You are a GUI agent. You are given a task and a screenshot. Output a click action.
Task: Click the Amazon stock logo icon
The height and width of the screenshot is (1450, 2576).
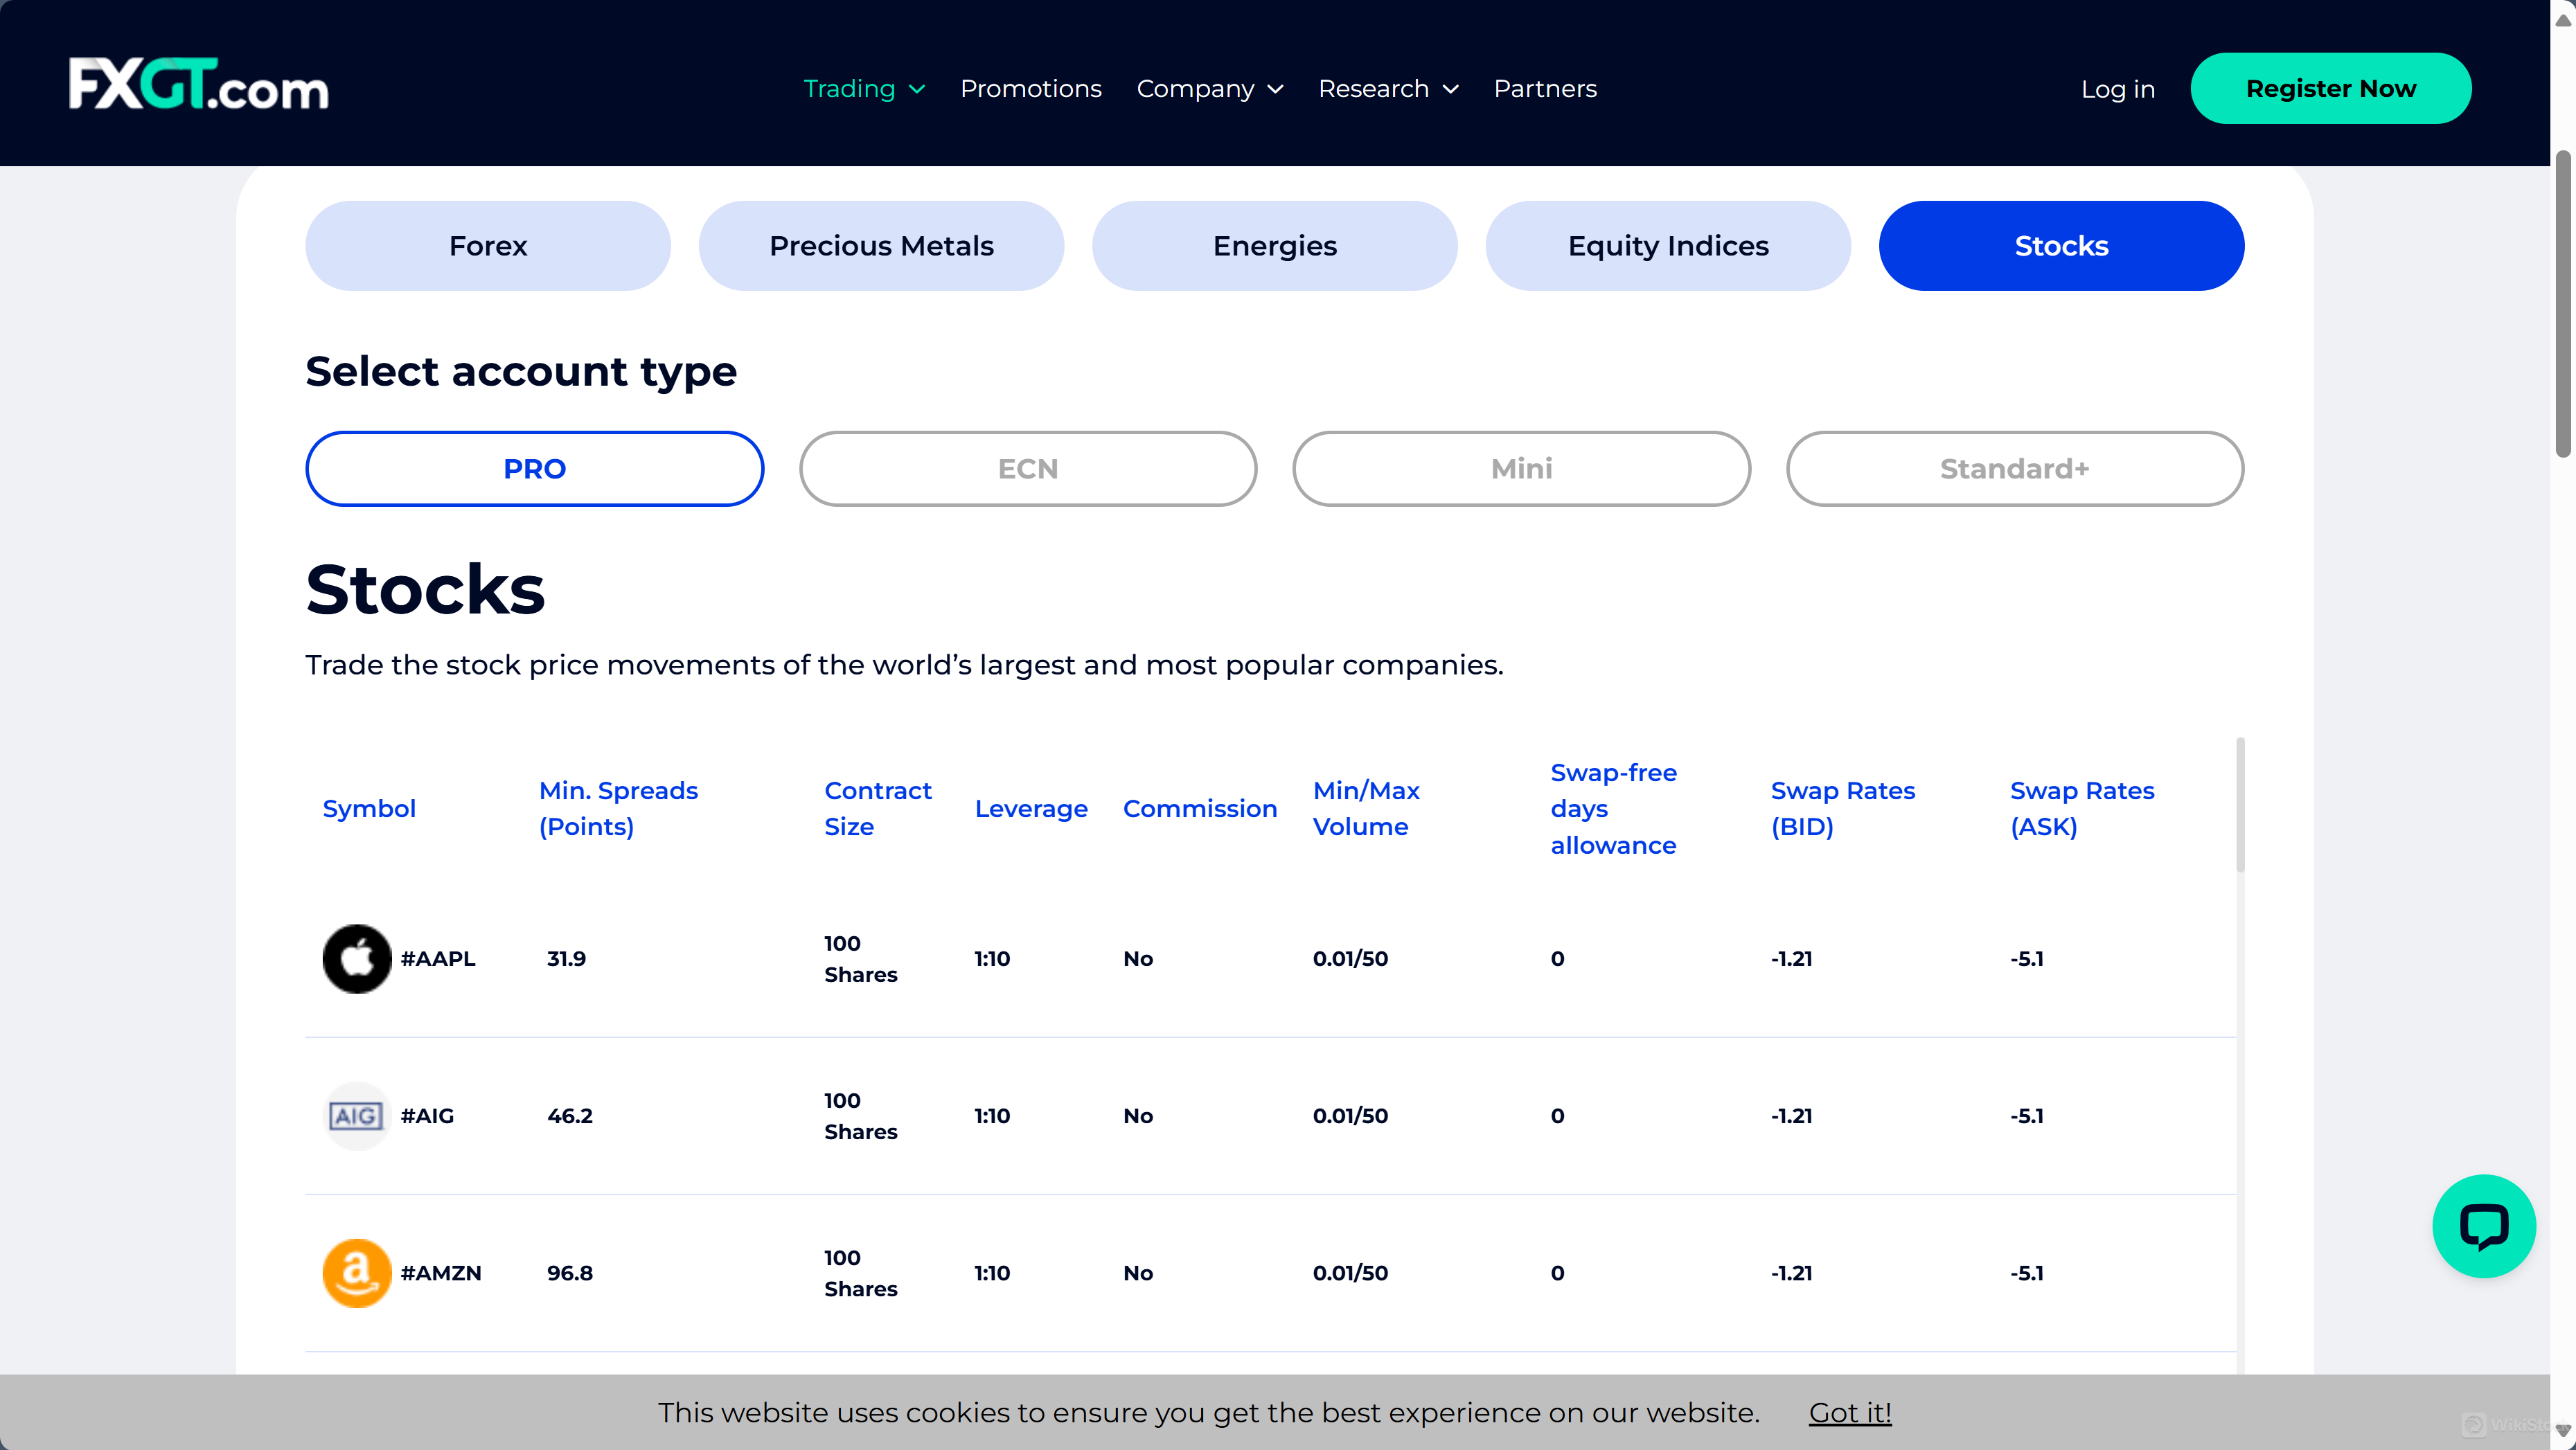click(x=356, y=1272)
